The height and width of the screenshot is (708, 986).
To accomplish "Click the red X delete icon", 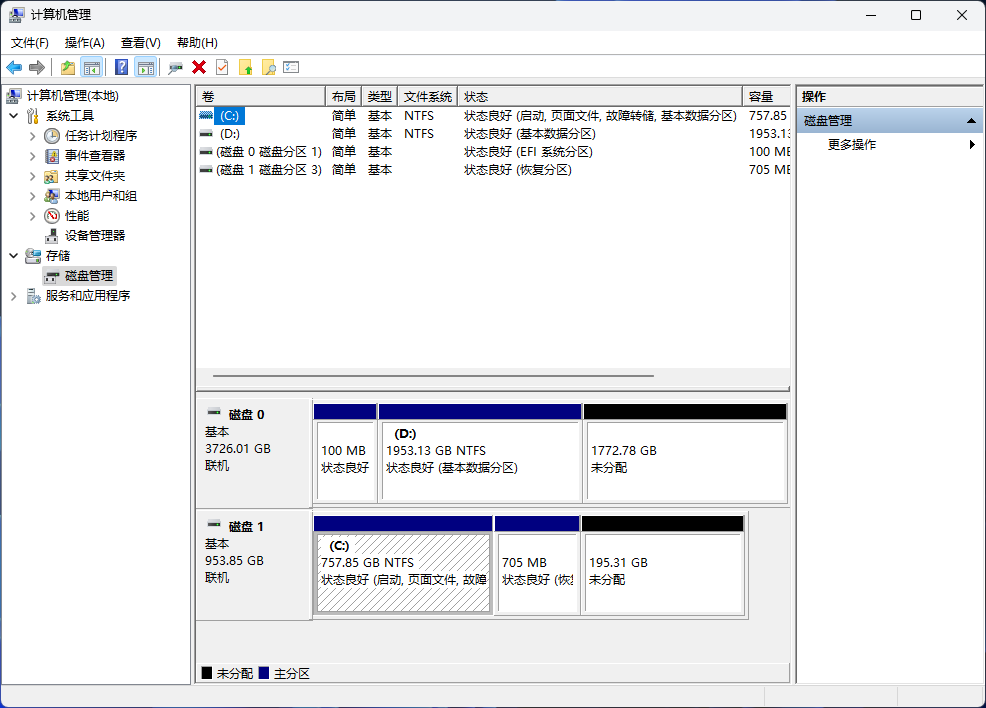I will tap(199, 67).
